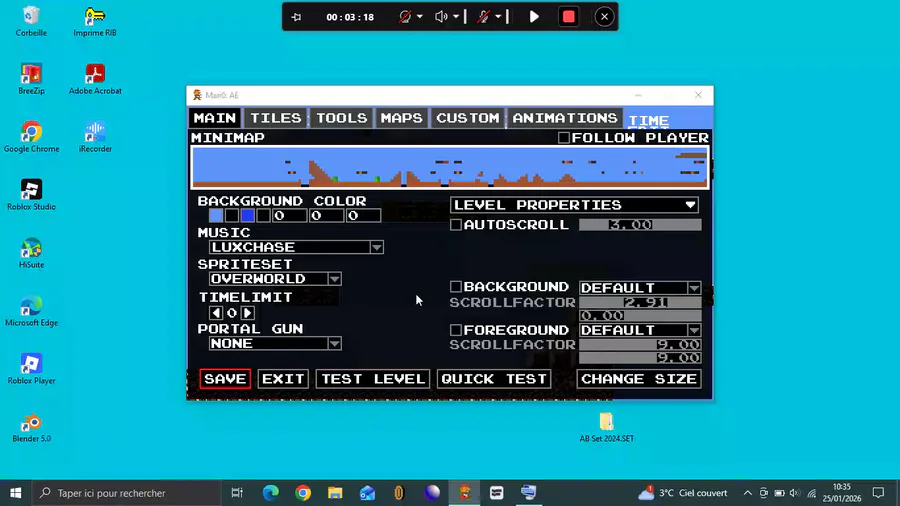Select the Imprime RIB desktop icon
Viewport: 900px width, 506px height.
click(95, 22)
